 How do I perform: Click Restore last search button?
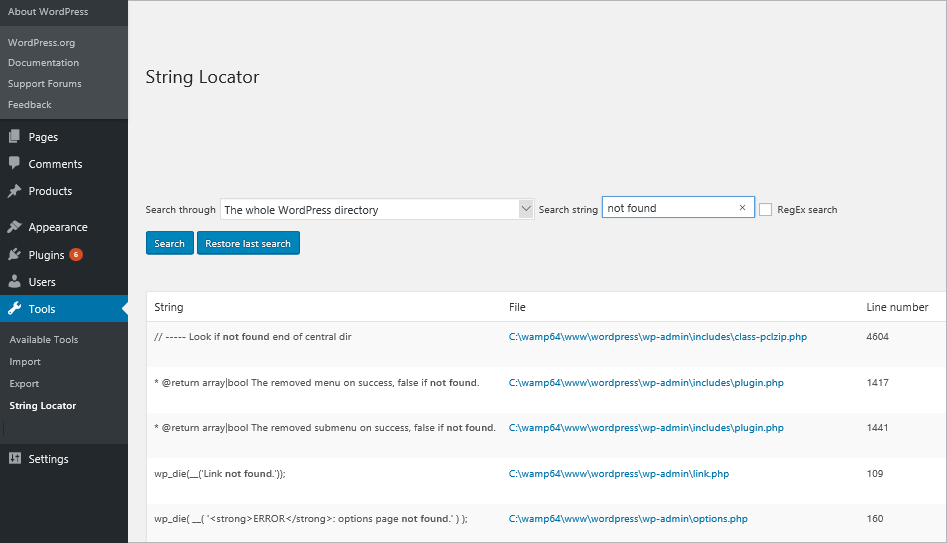point(248,244)
